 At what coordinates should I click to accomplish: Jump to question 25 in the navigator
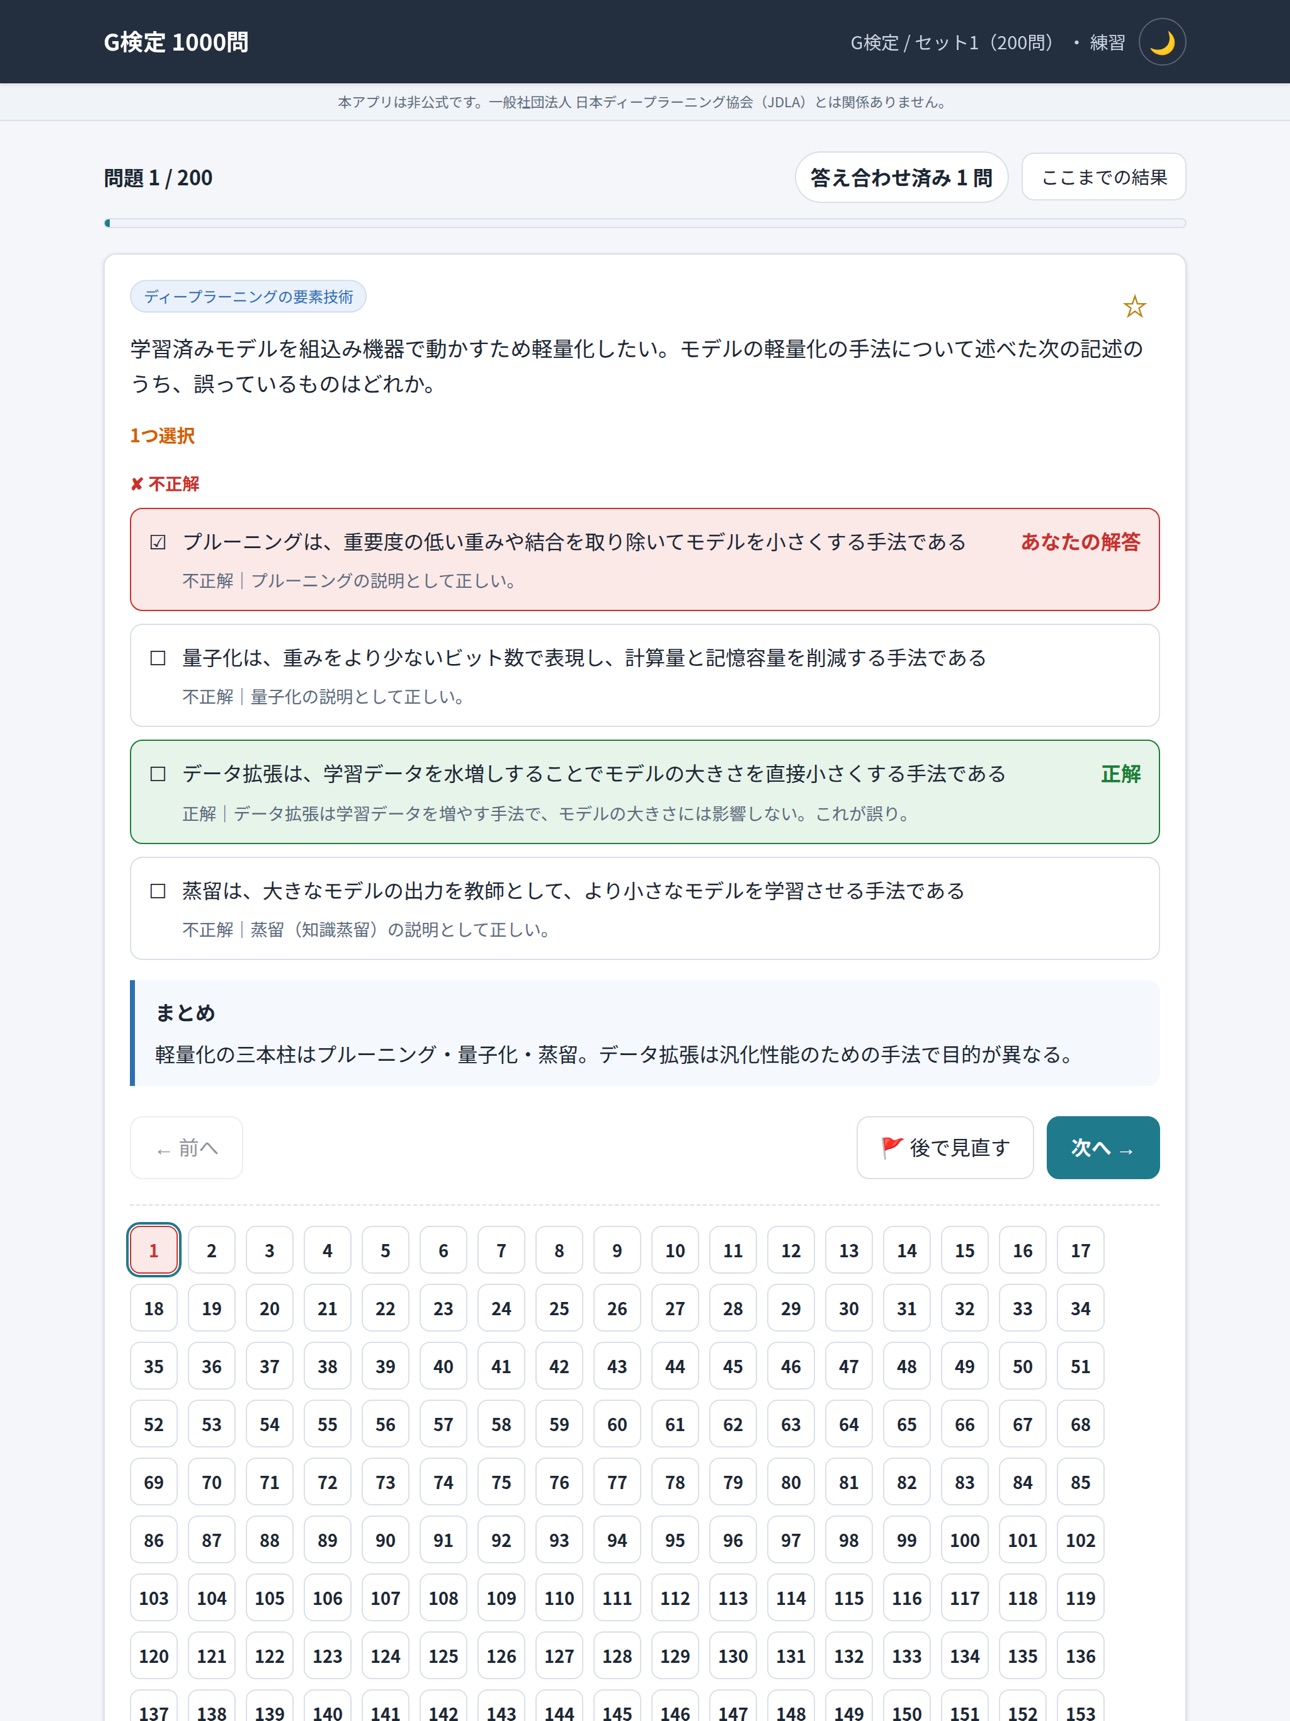point(559,1308)
